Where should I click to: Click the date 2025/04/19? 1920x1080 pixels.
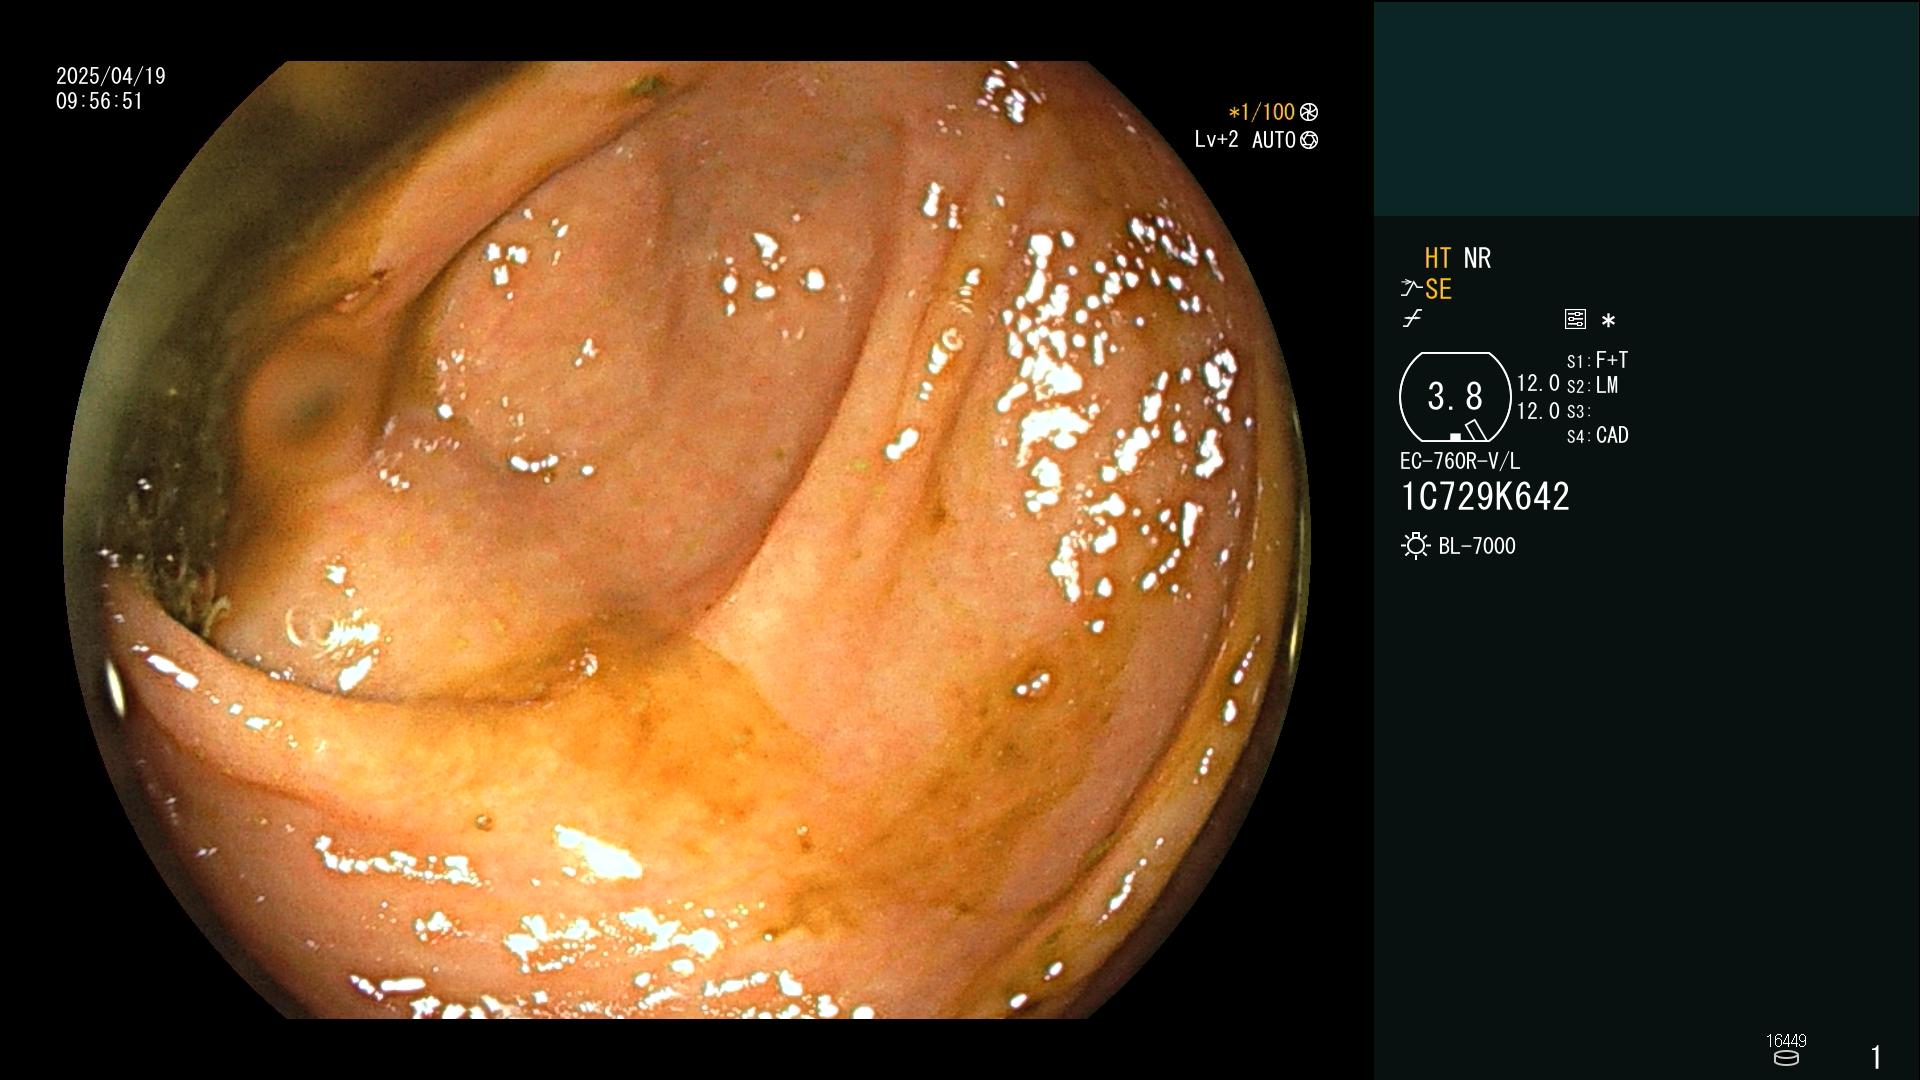pos(111,76)
